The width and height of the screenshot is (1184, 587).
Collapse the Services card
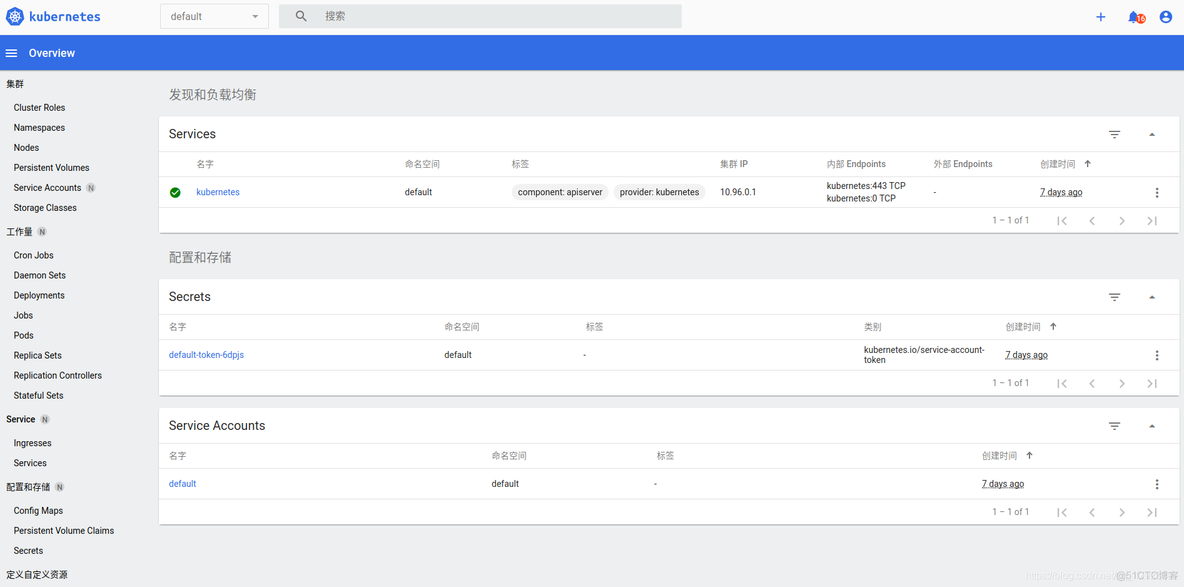(1152, 134)
